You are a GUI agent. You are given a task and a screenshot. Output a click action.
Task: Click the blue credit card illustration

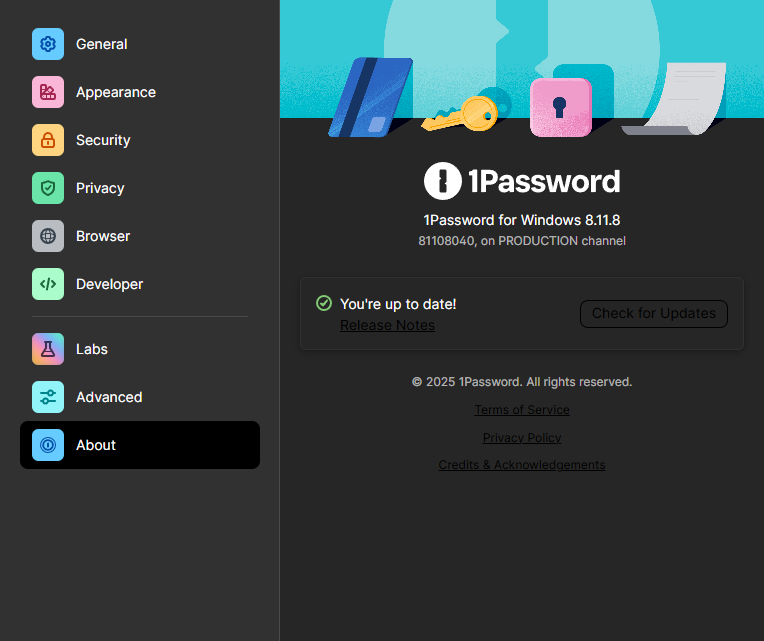[x=371, y=97]
